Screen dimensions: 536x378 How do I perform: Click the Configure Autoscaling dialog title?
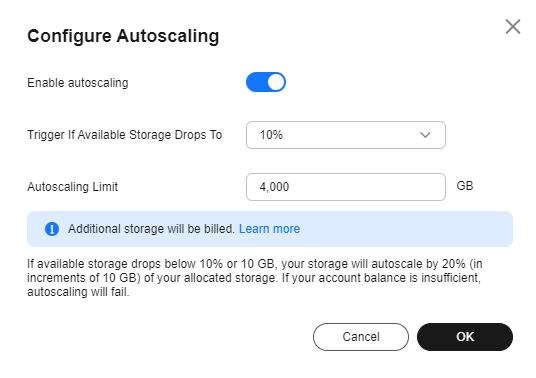123,36
